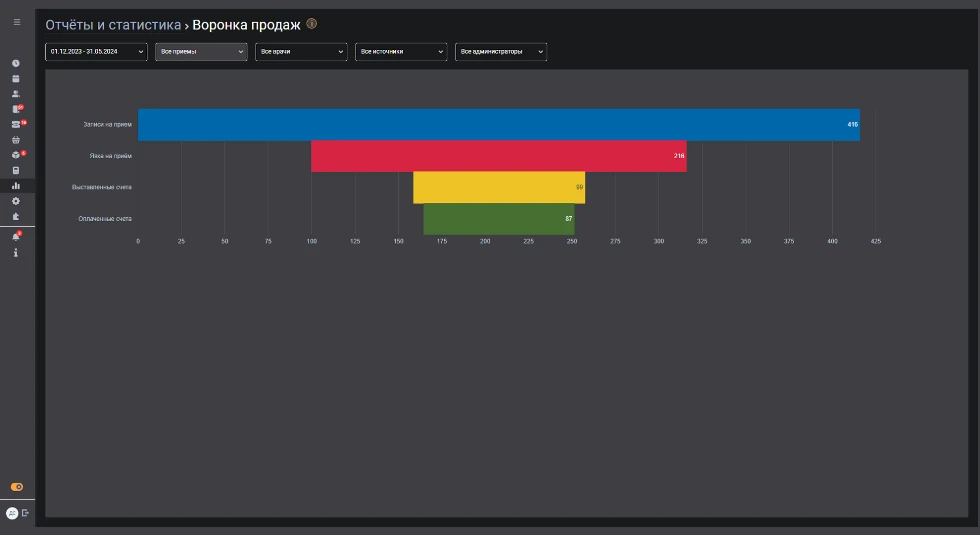The image size is (980, 535).
Task: Select the active bar-chart reports item in the sidebar
Action: (16, 186)
